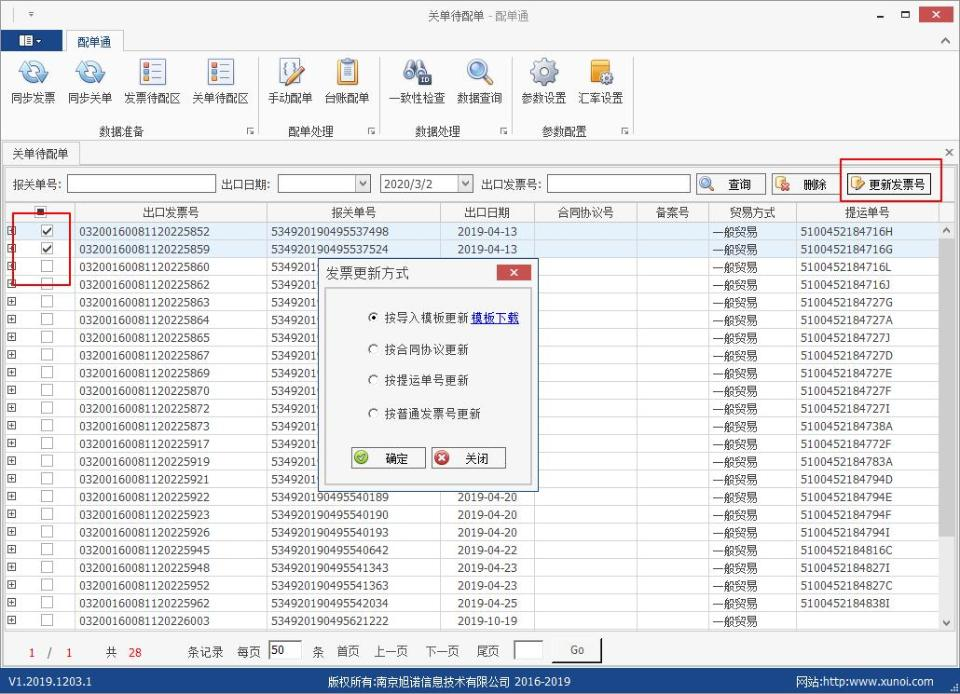
Task: Open 配单处理 group dialog launcher
Action: pos(371,131)
